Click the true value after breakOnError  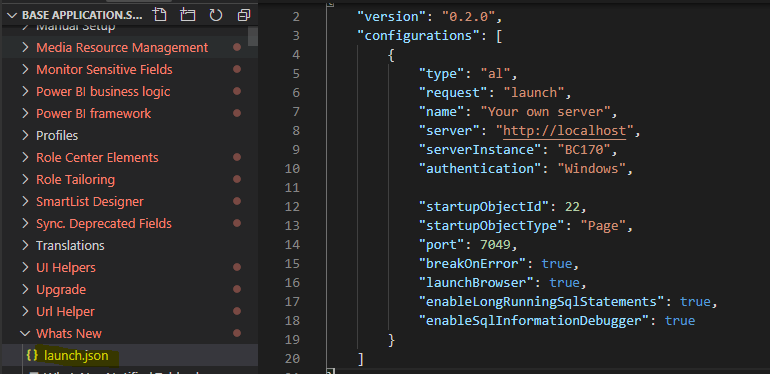tap(557, 264)
